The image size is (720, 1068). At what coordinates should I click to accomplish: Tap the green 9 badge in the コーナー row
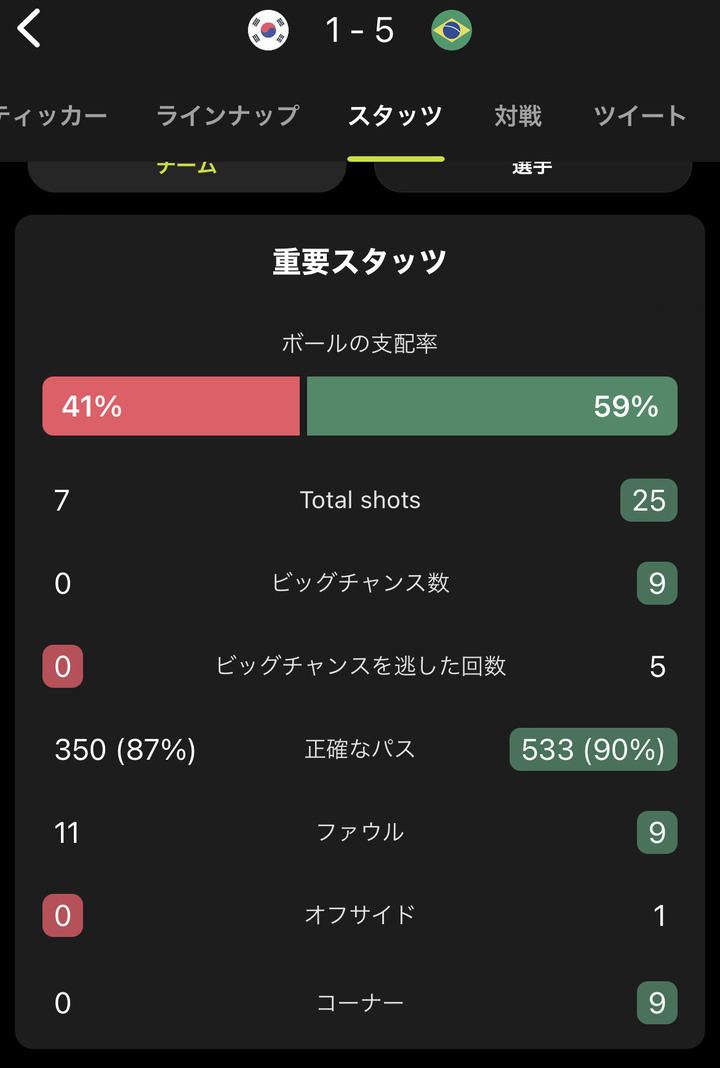coord(657,1003)
